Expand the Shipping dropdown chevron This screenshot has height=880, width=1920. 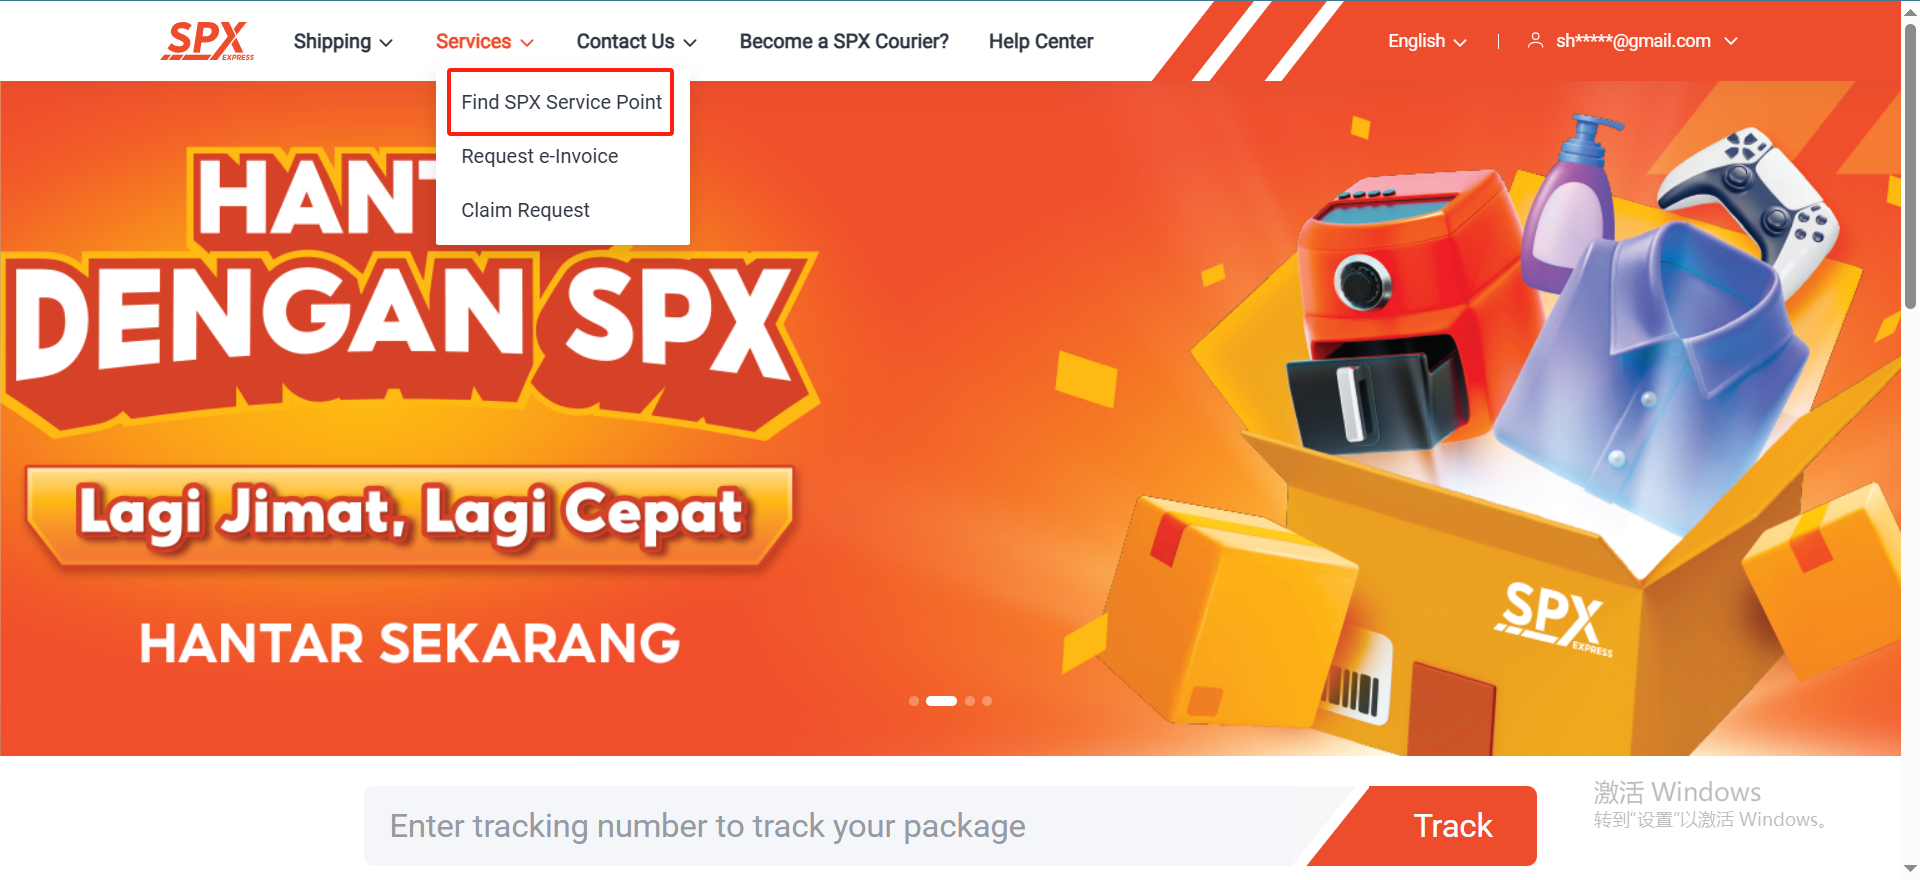click(386, 42)
